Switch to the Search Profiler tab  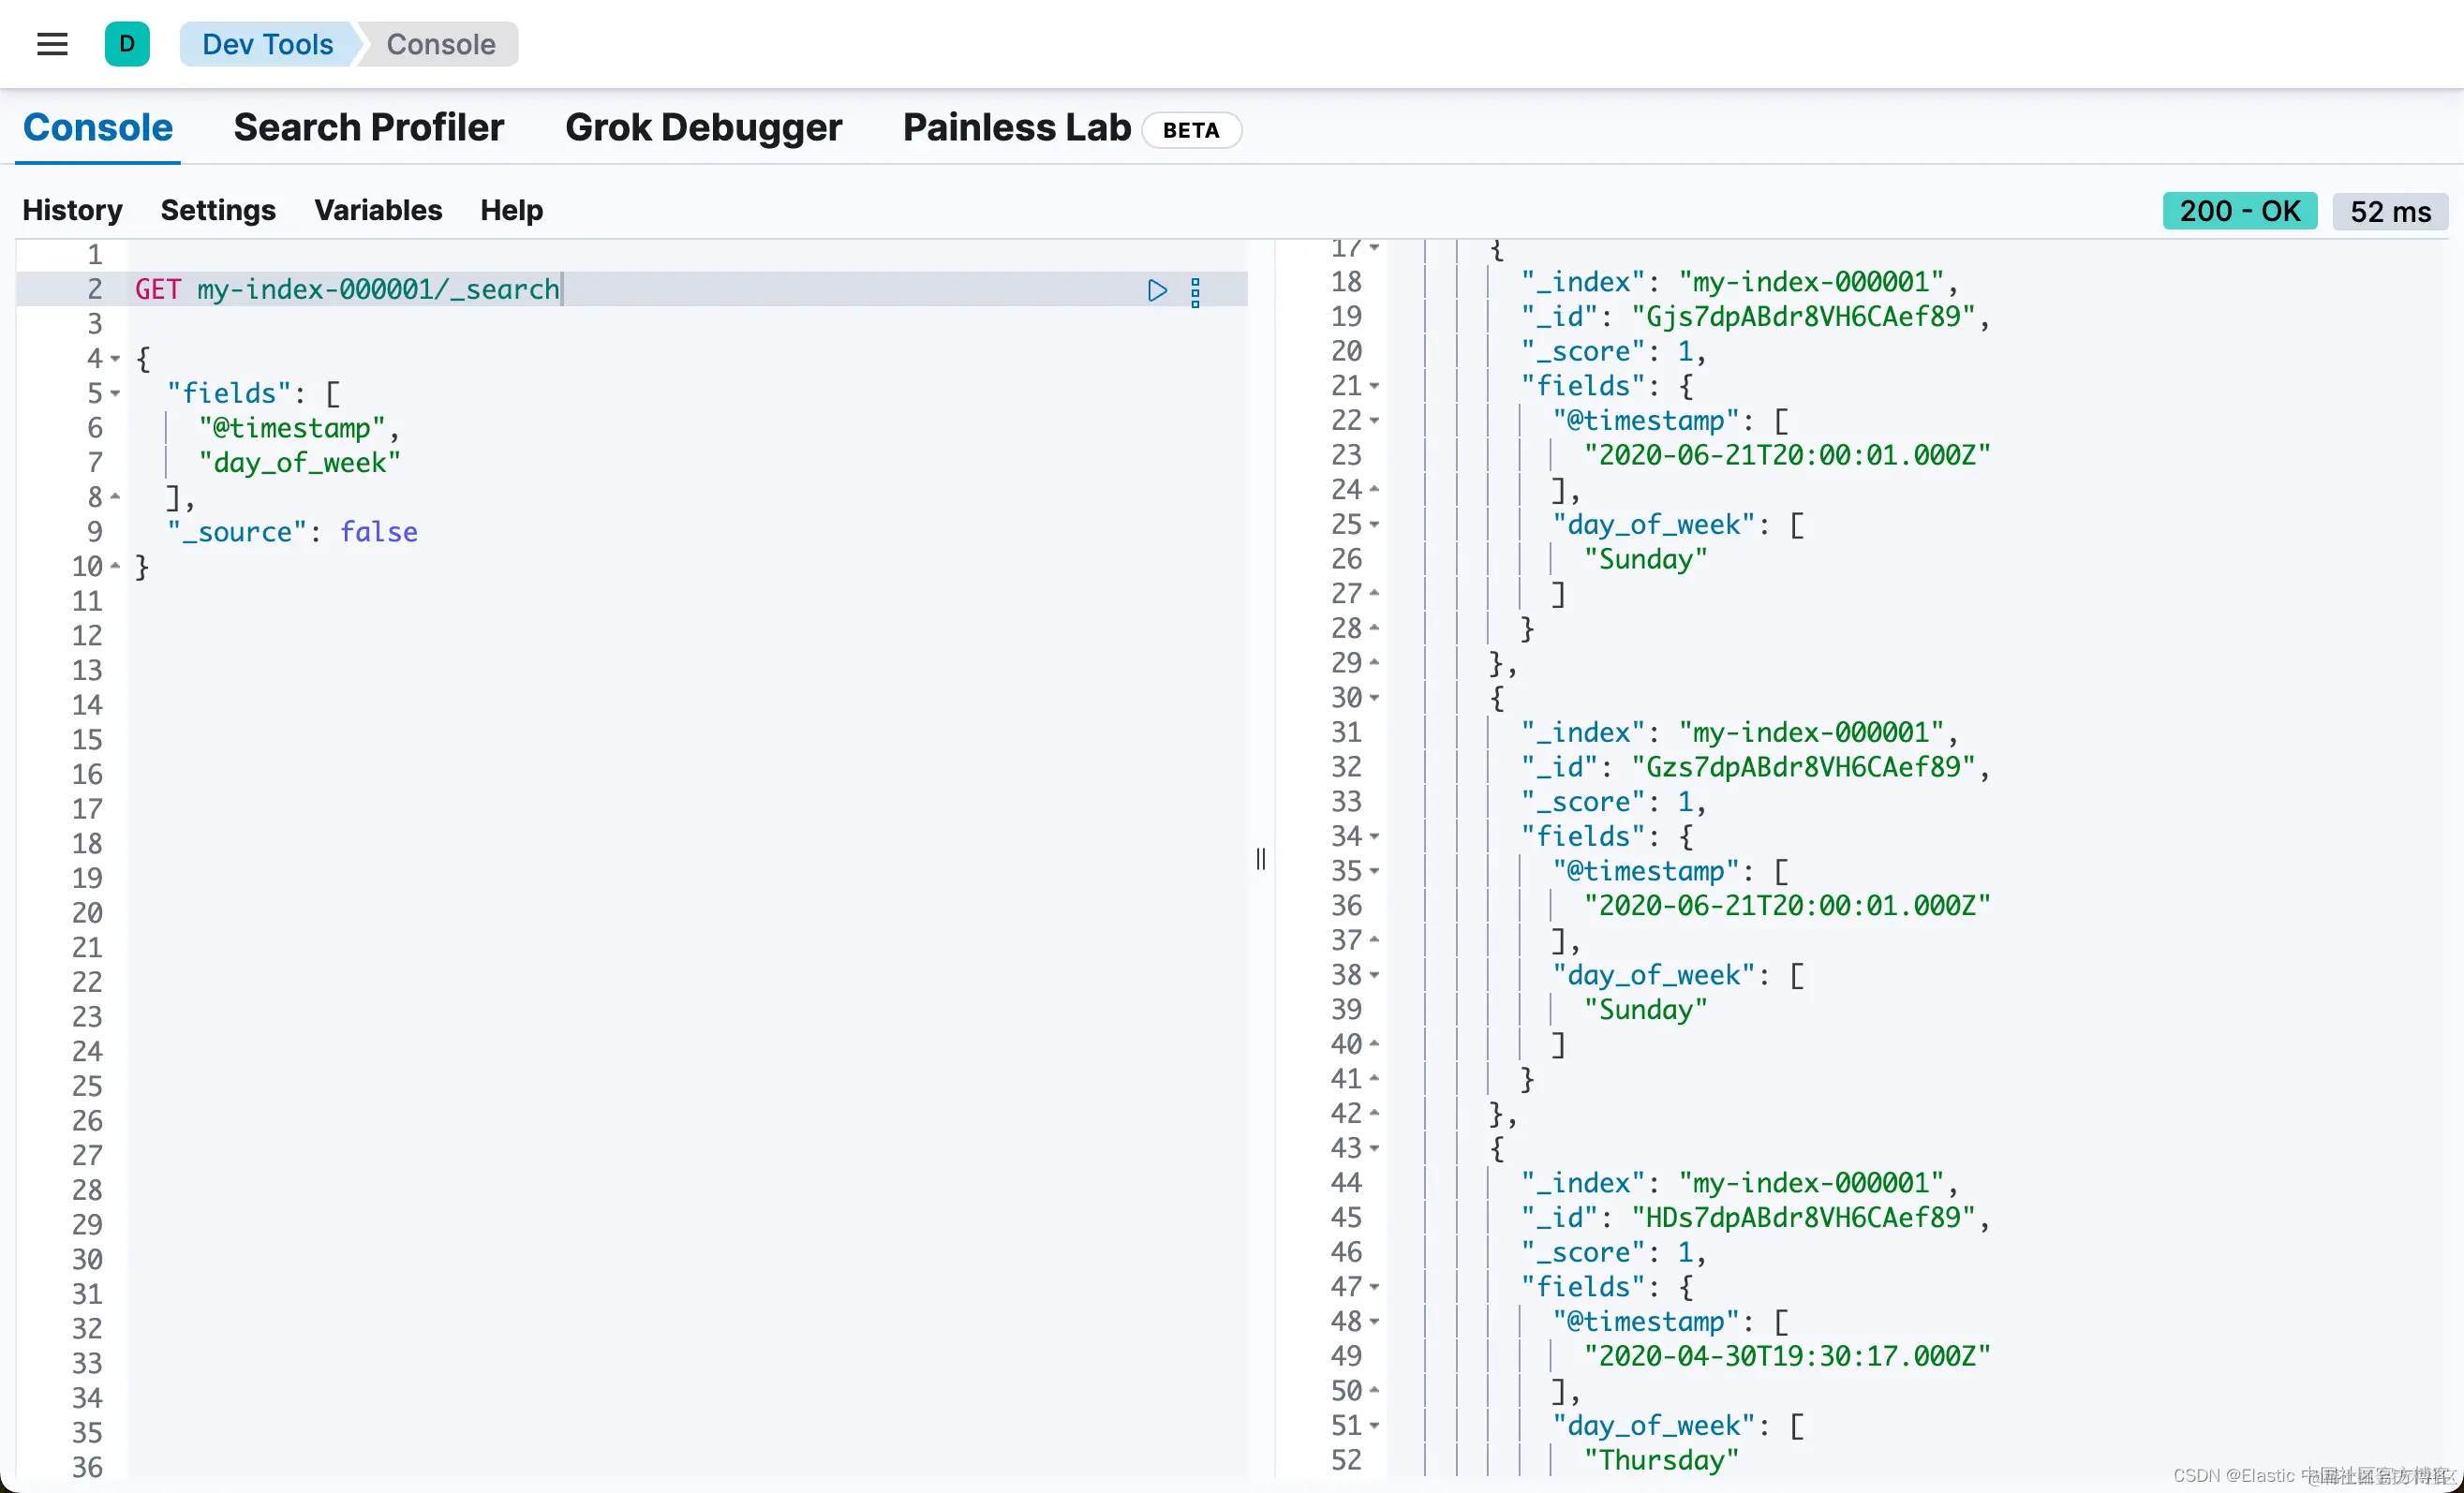[368, 128]
